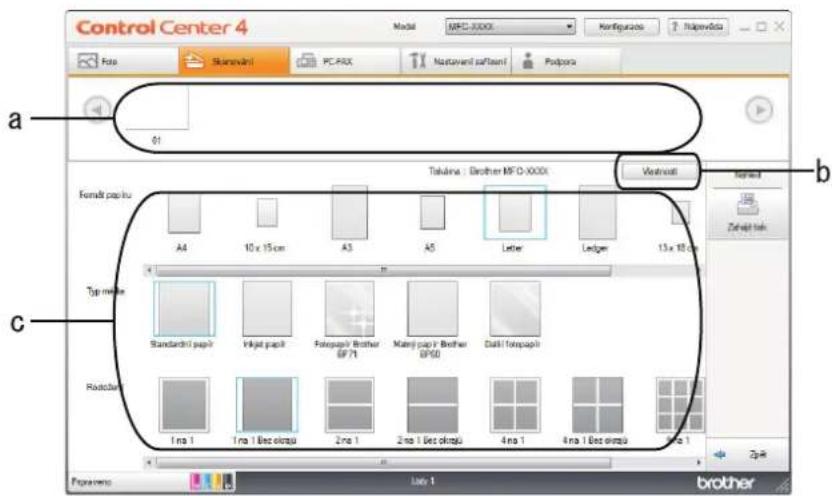This screenshot has width=832, height=496.
Task: Pick 4 na 1 Bez okrajů layout
Action: [597, 405]
